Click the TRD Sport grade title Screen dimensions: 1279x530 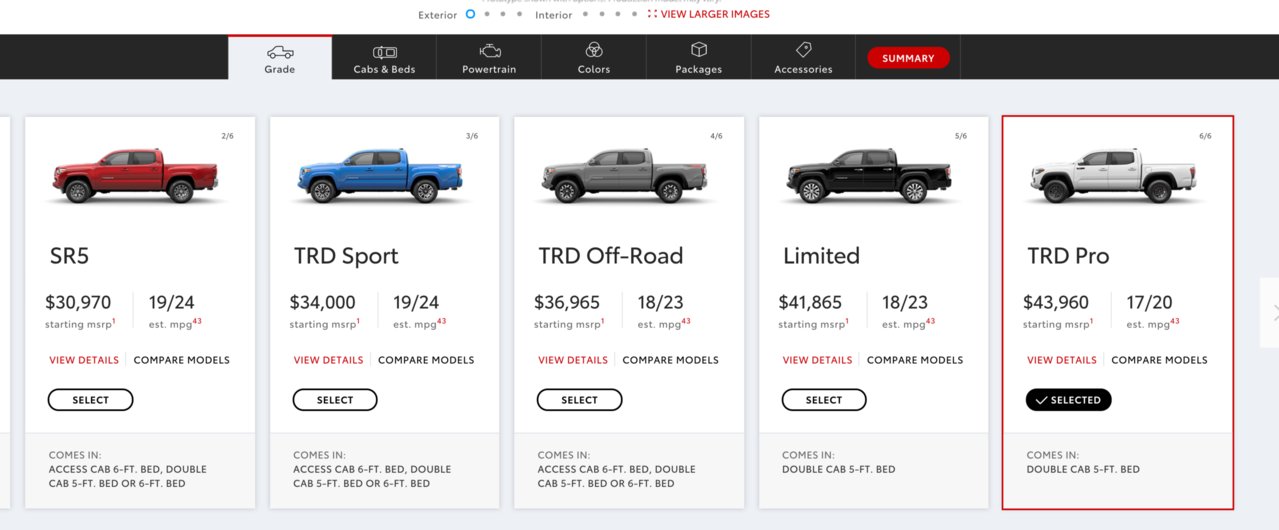click(x=346, y=256)
